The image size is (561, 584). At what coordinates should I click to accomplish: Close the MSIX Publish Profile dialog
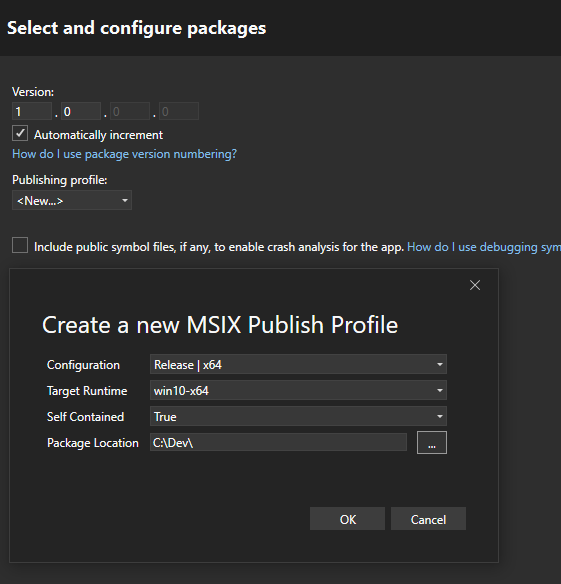[475, 285]
